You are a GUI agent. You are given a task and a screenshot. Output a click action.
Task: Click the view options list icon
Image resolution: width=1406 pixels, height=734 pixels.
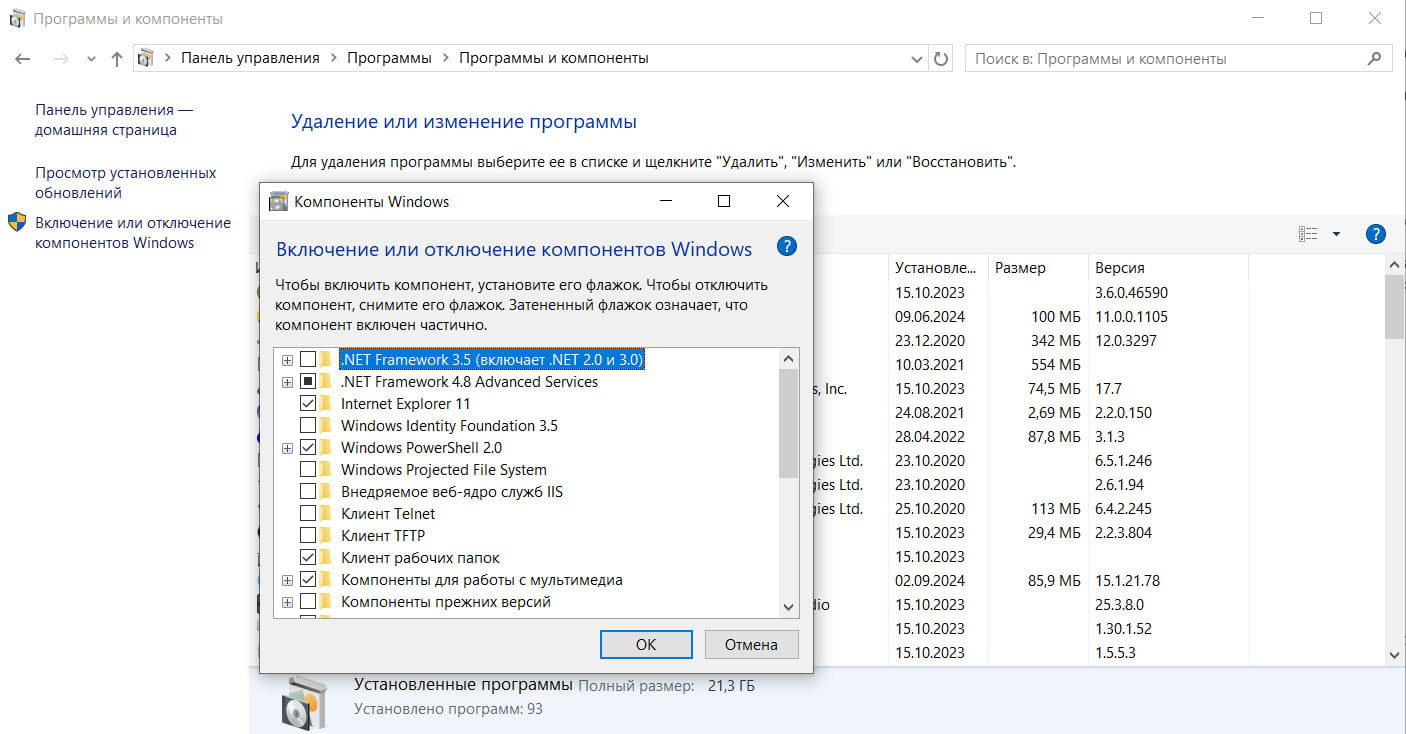[x=1308, y=234]
